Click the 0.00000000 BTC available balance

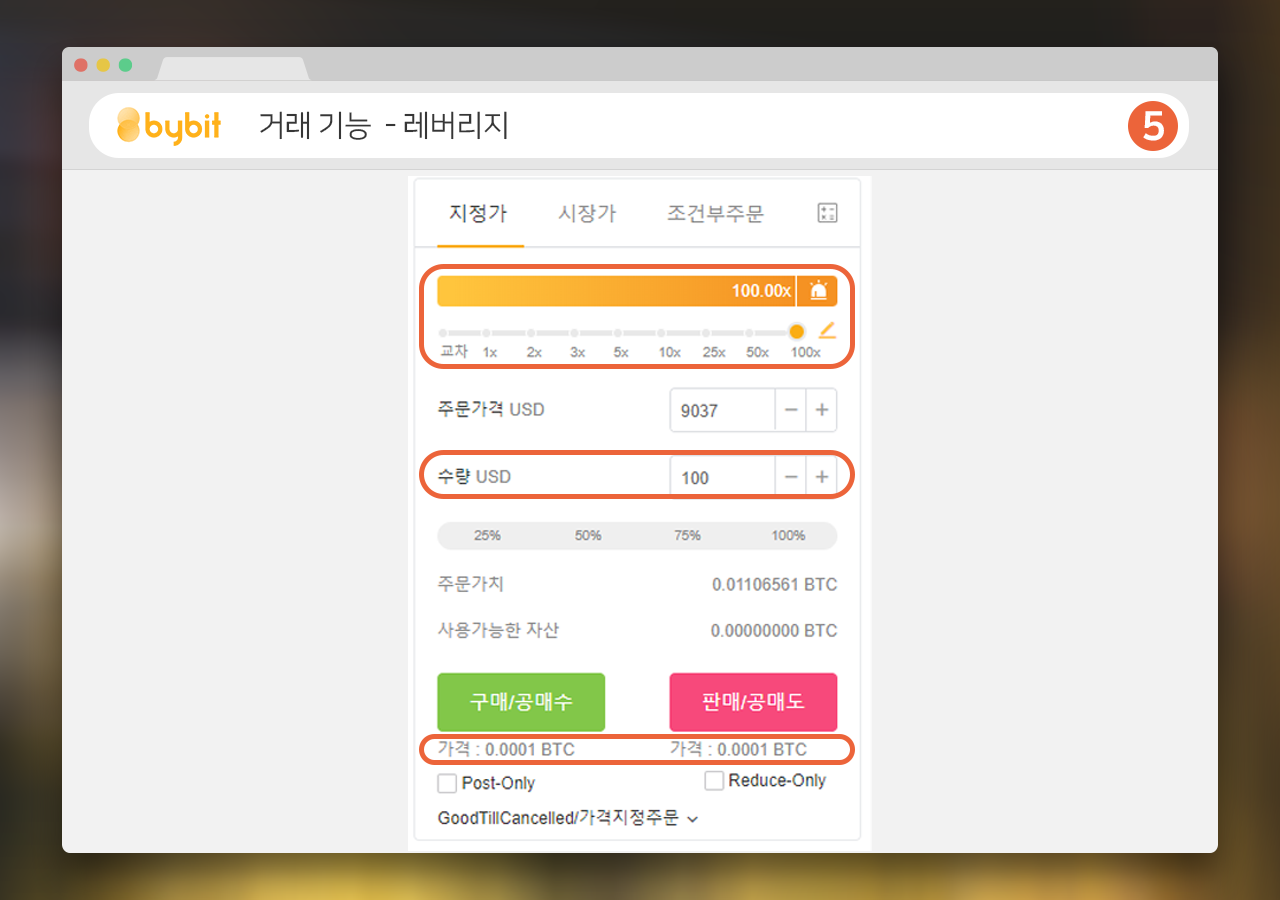tap(774, 631)
